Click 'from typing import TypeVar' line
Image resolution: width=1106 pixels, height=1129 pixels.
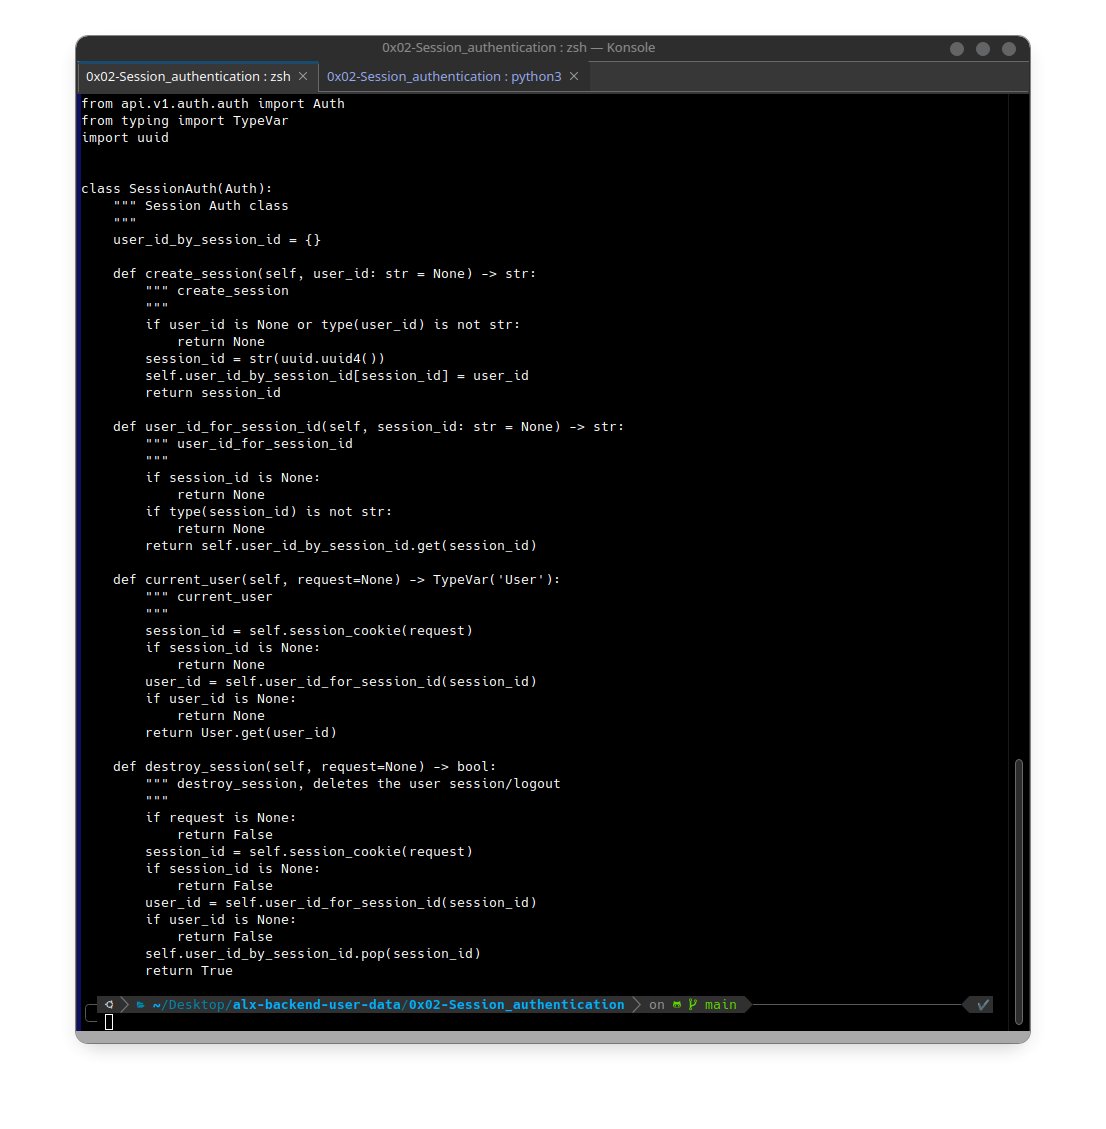185,121
